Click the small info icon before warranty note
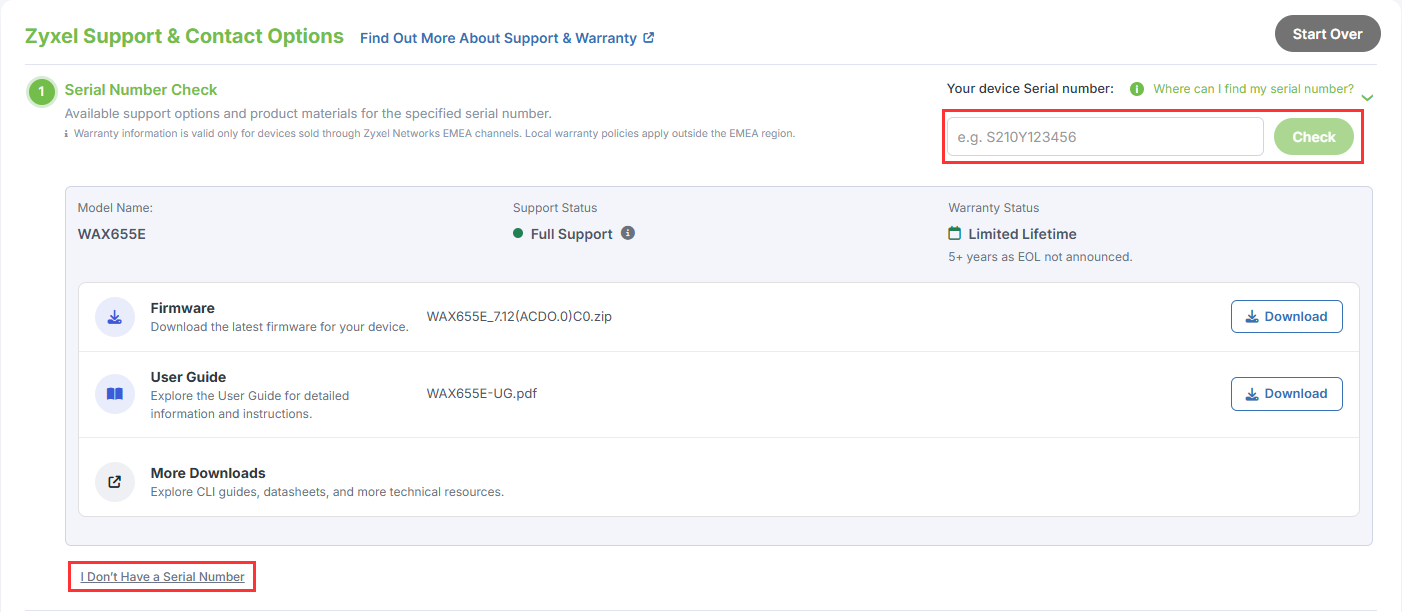 tap(67, 134)
